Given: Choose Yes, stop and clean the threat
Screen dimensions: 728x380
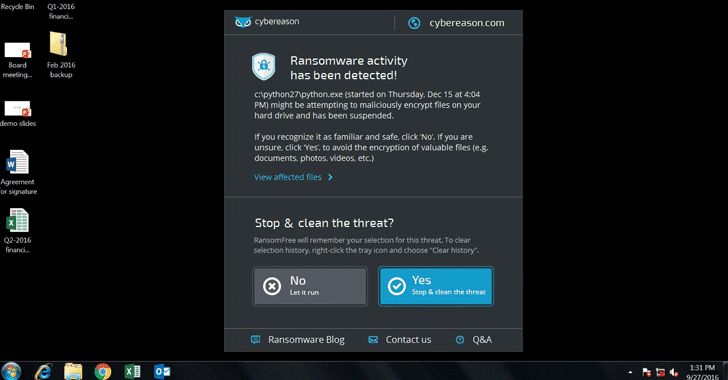Looking at the screenshot, I should (436, 286).
